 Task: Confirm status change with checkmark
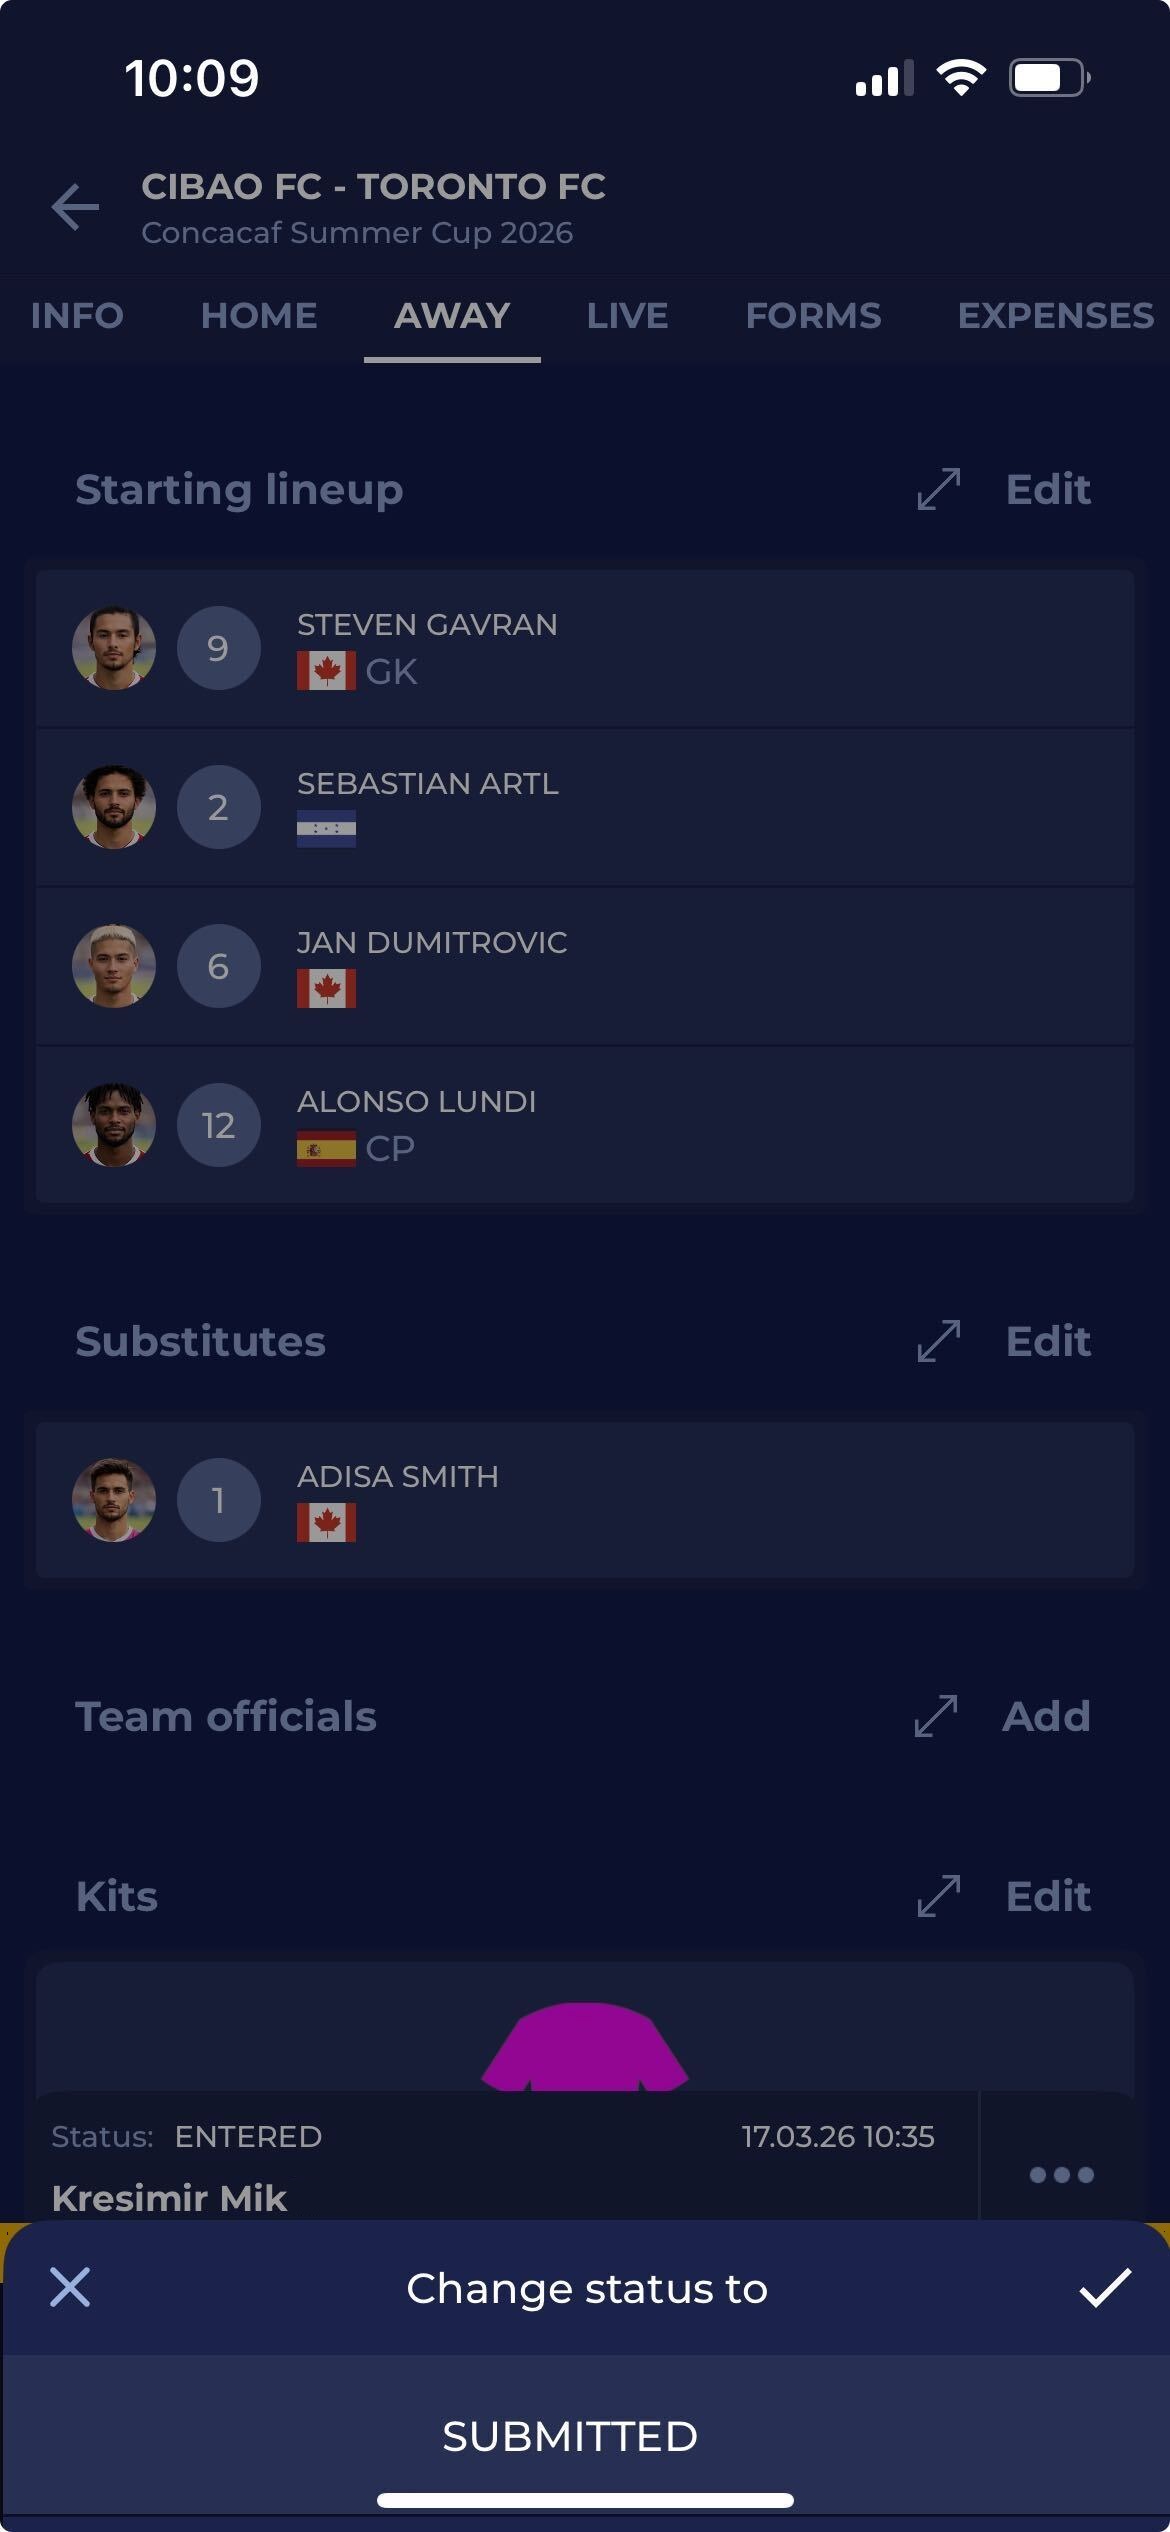[1105, 2288]
